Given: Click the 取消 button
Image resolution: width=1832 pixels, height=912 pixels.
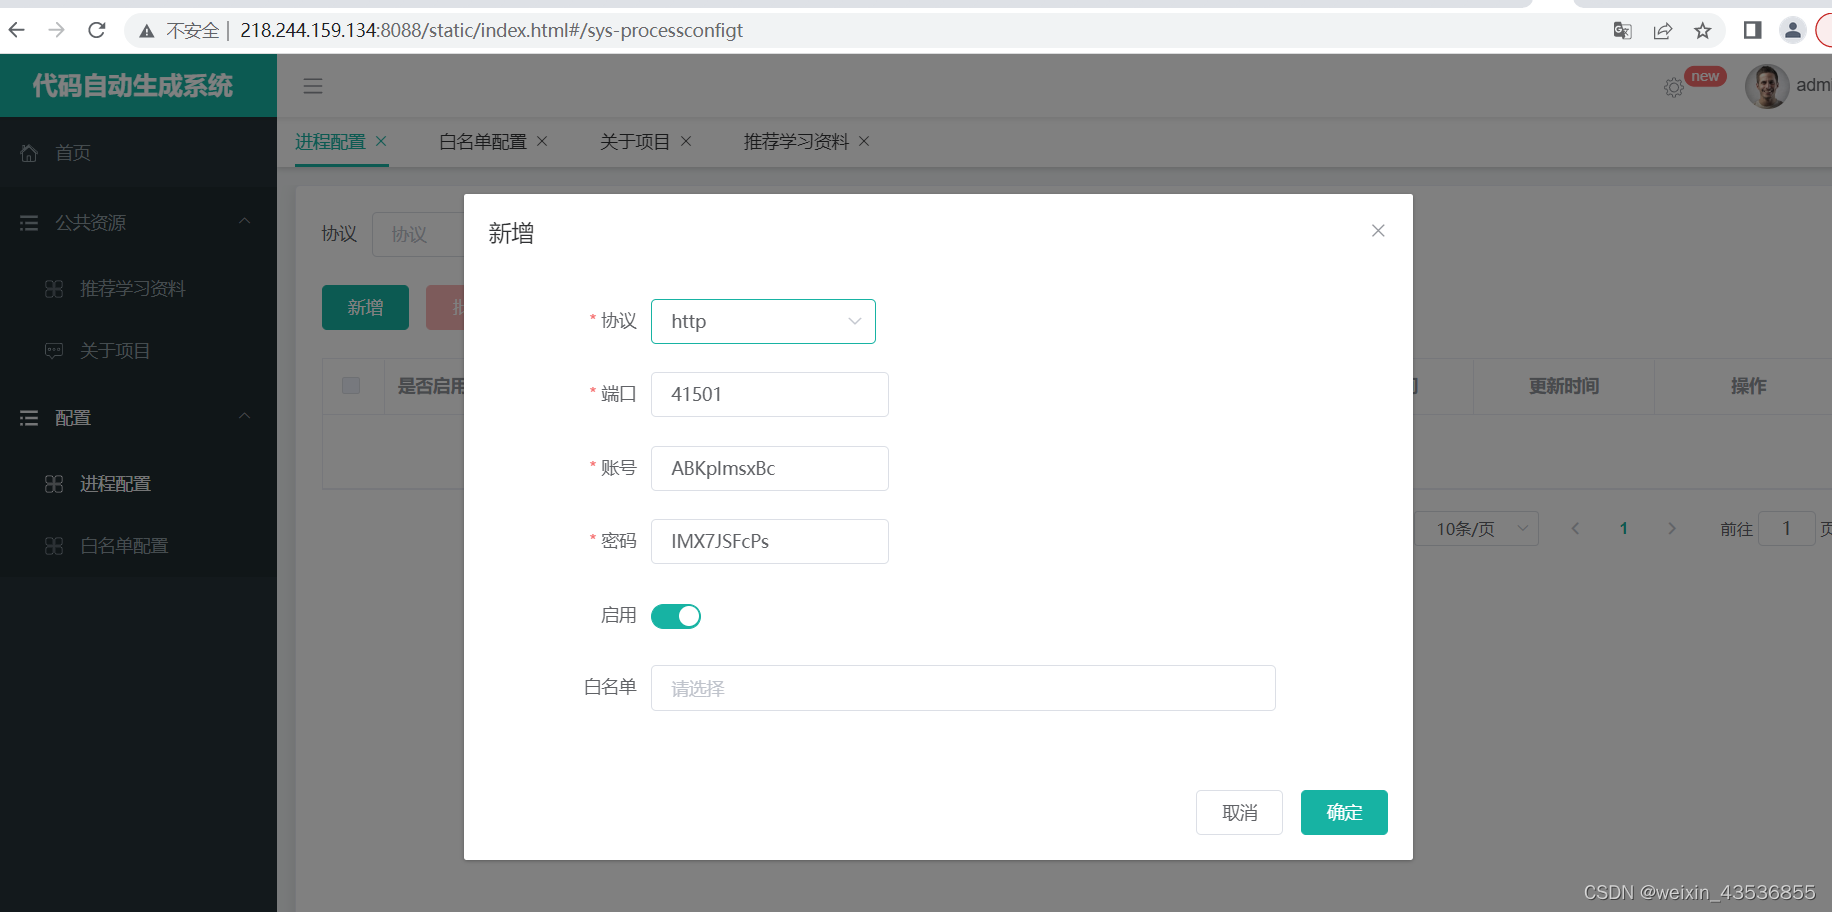Looking at the screenshot, I should click(x=1239, y=812).
